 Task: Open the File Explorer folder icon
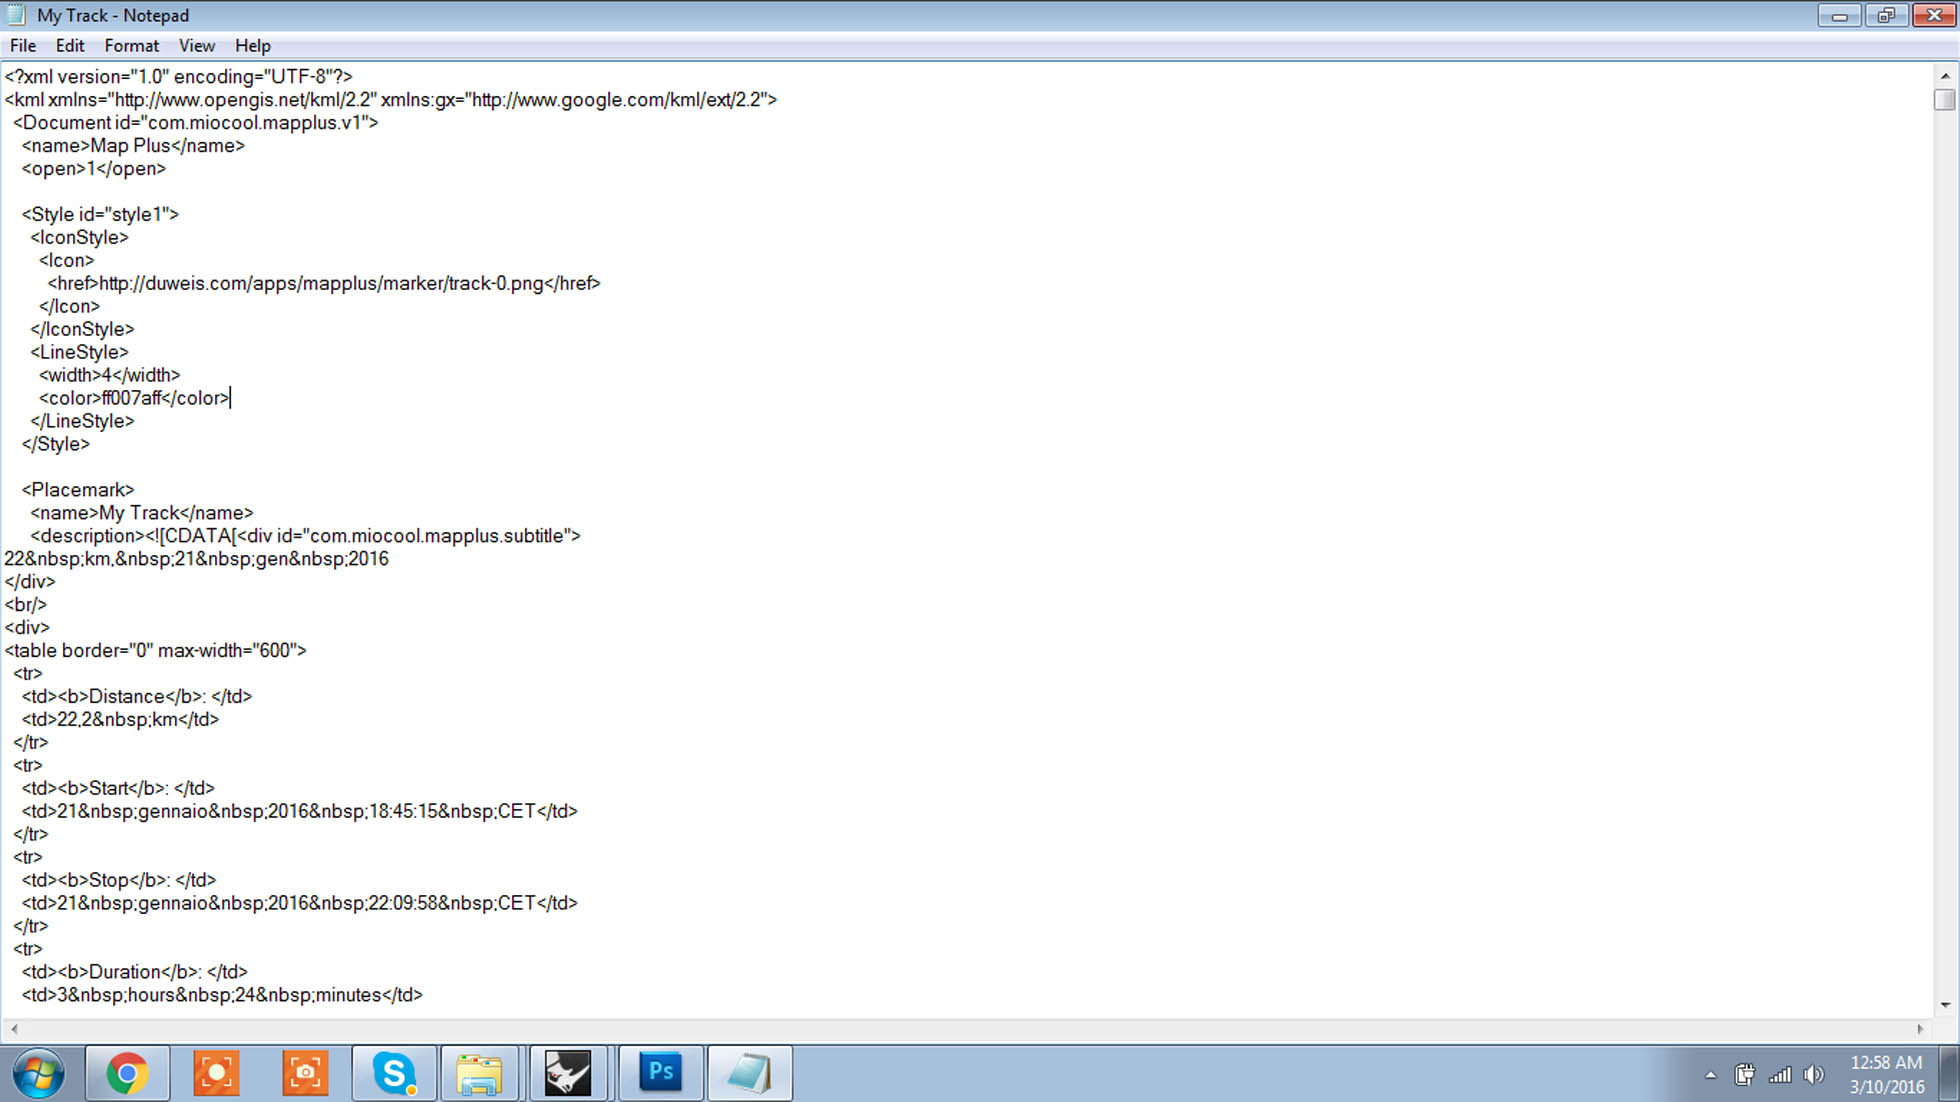[x=479, y=1073]
